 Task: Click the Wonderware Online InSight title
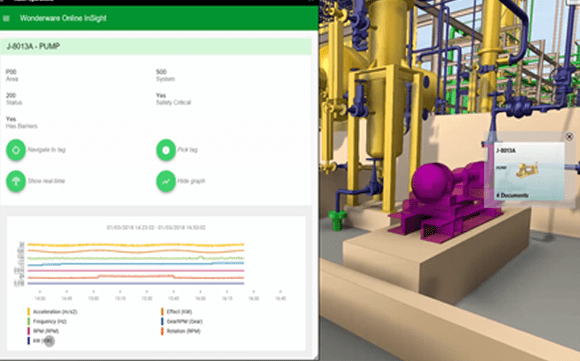pos(63,18)
